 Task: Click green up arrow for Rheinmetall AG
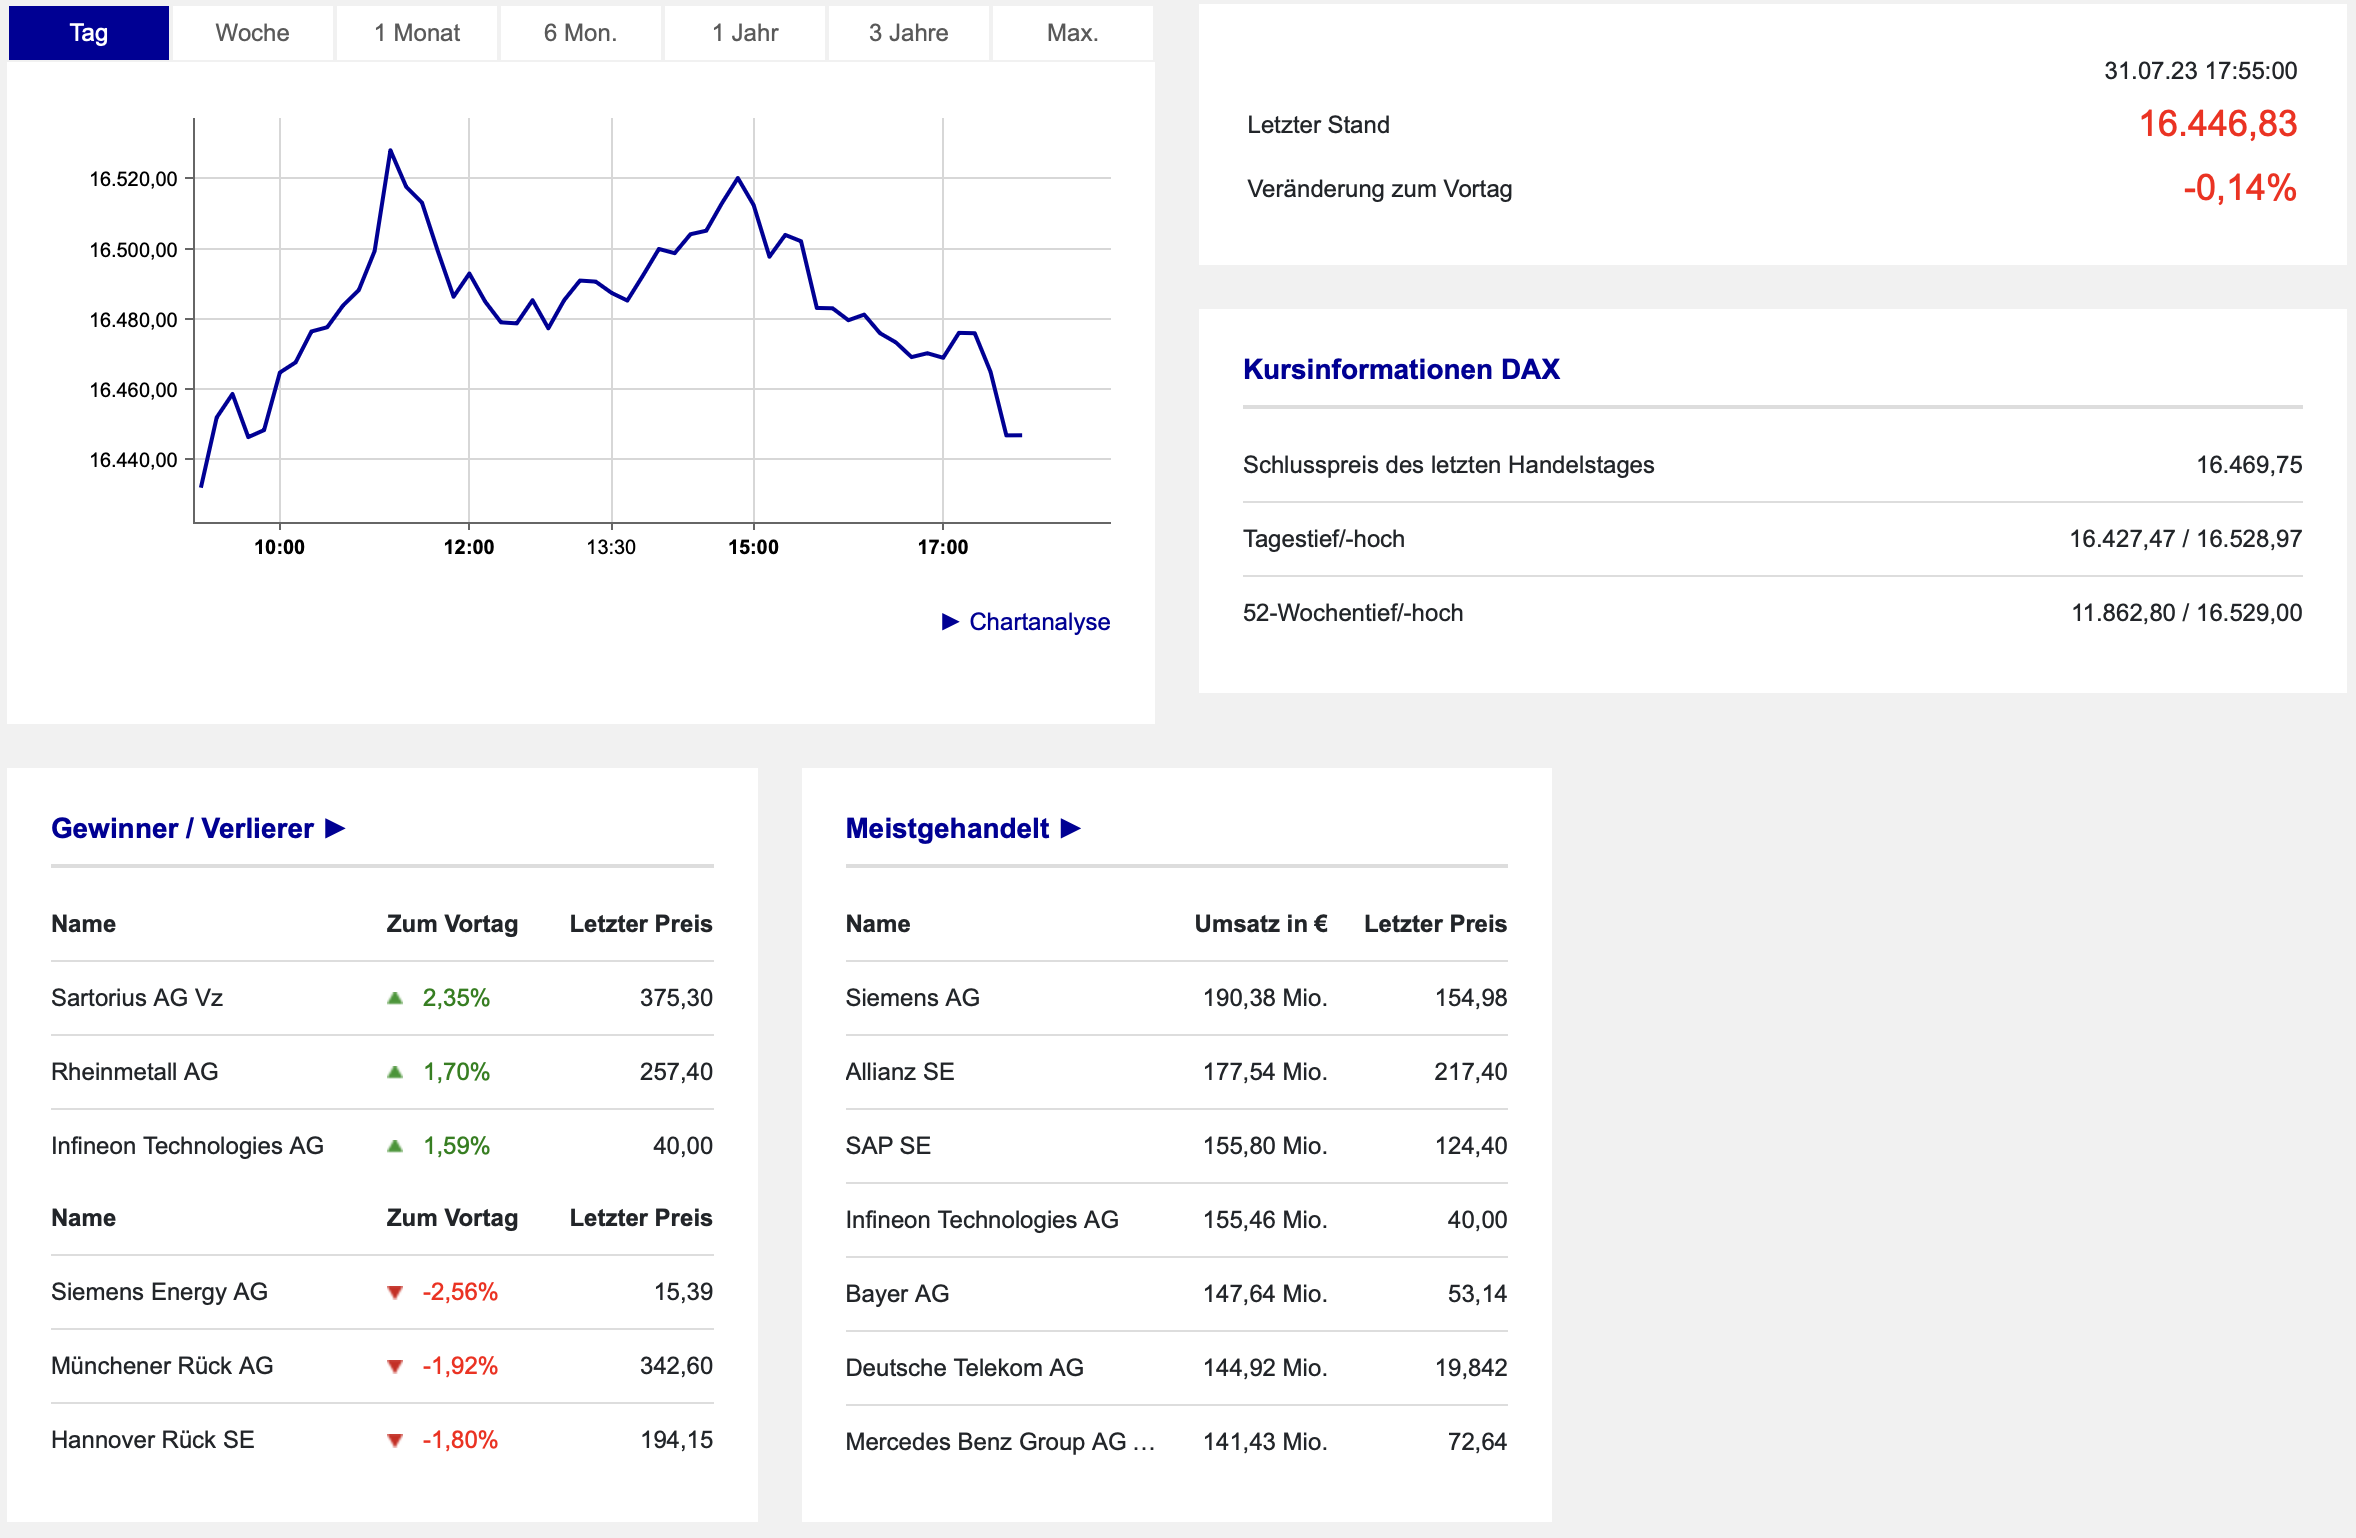coord(395,1071)
